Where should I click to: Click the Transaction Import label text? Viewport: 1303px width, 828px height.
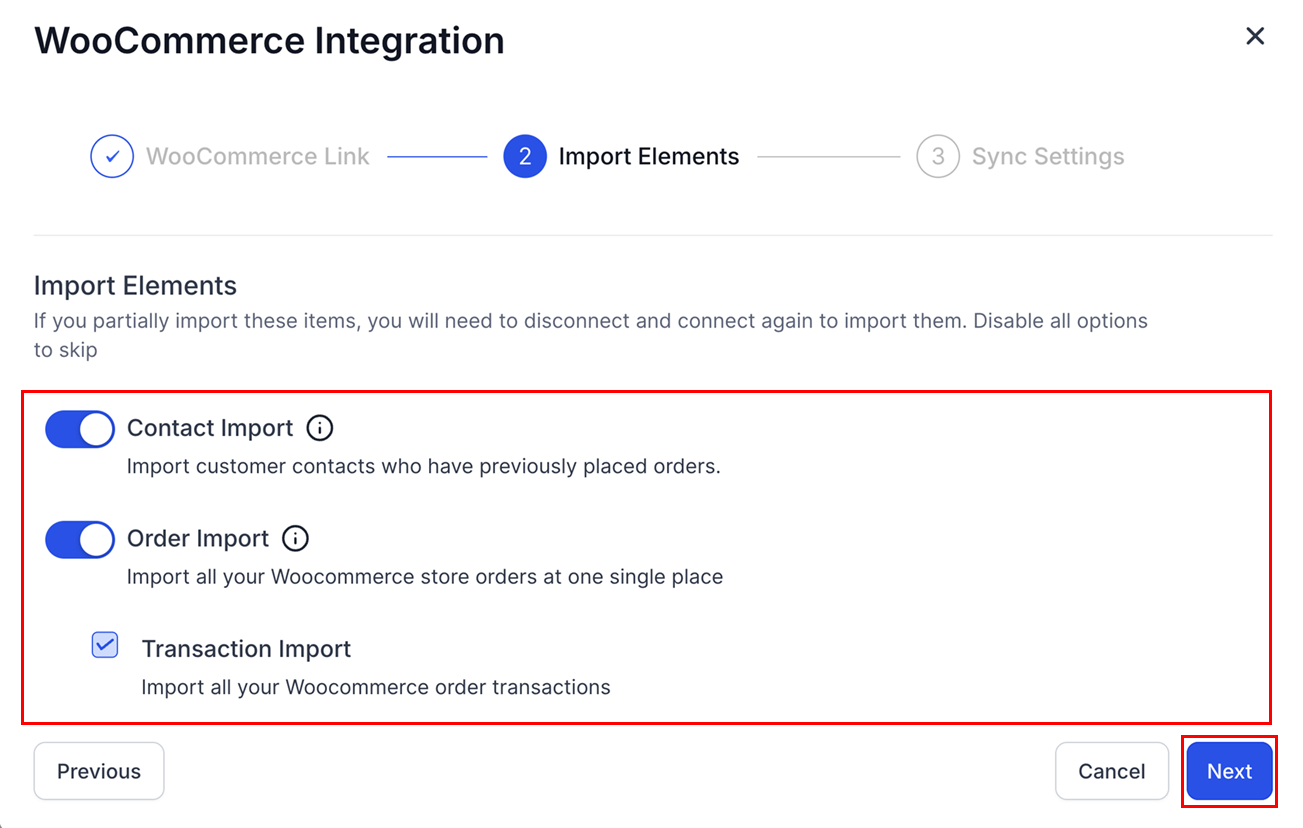pos(246,649)
